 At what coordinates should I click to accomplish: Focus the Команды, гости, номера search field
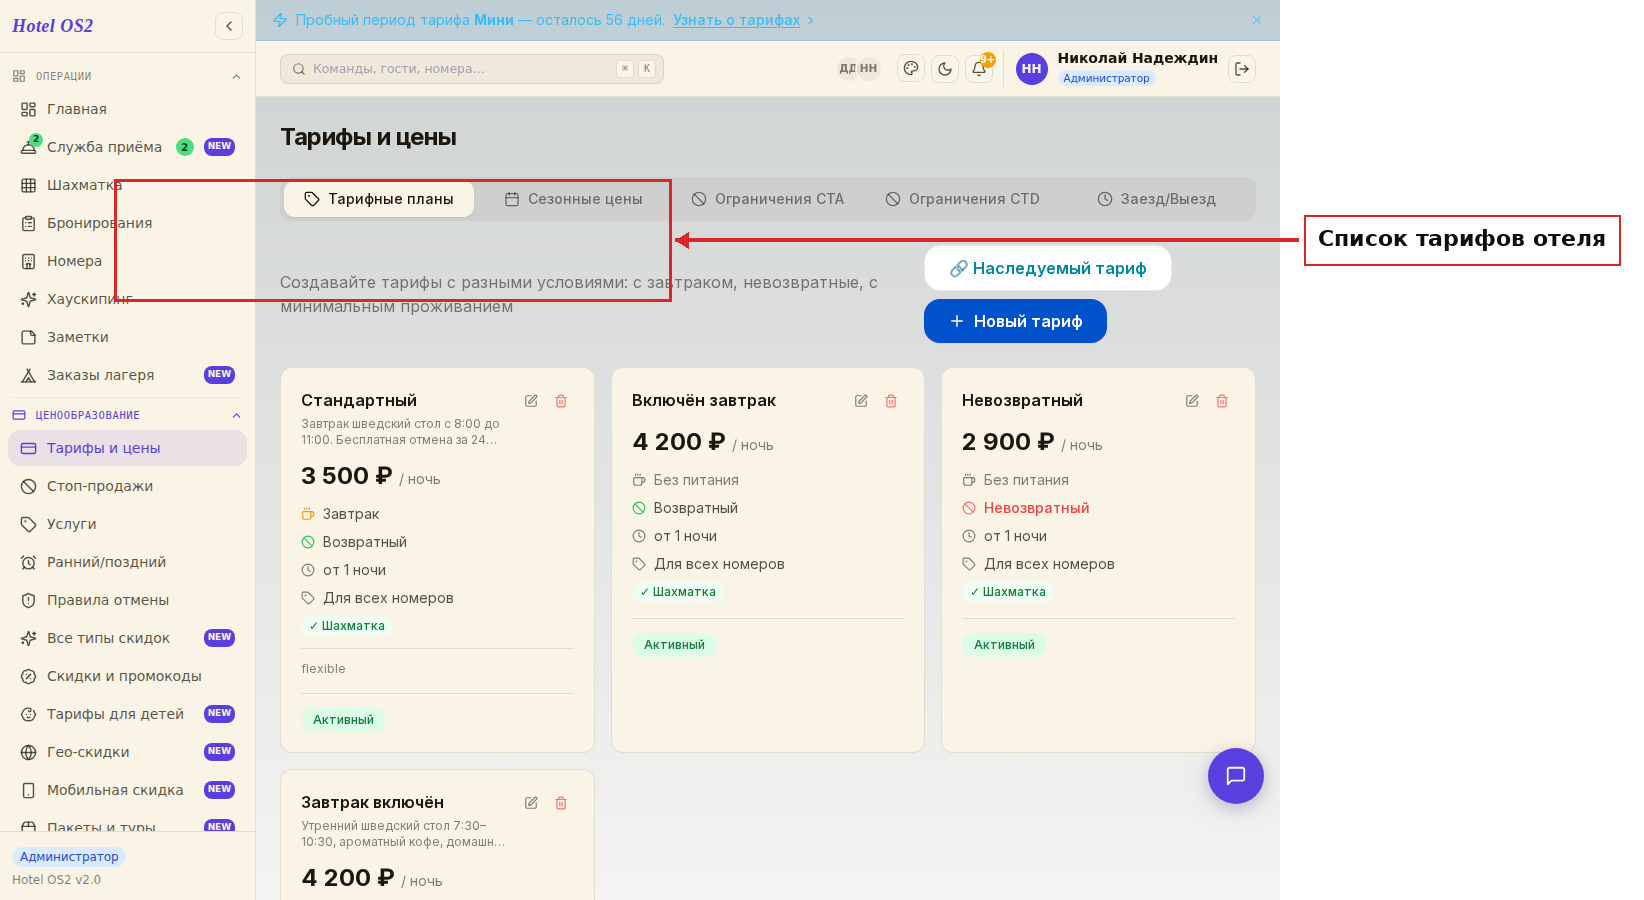(472, 69)
